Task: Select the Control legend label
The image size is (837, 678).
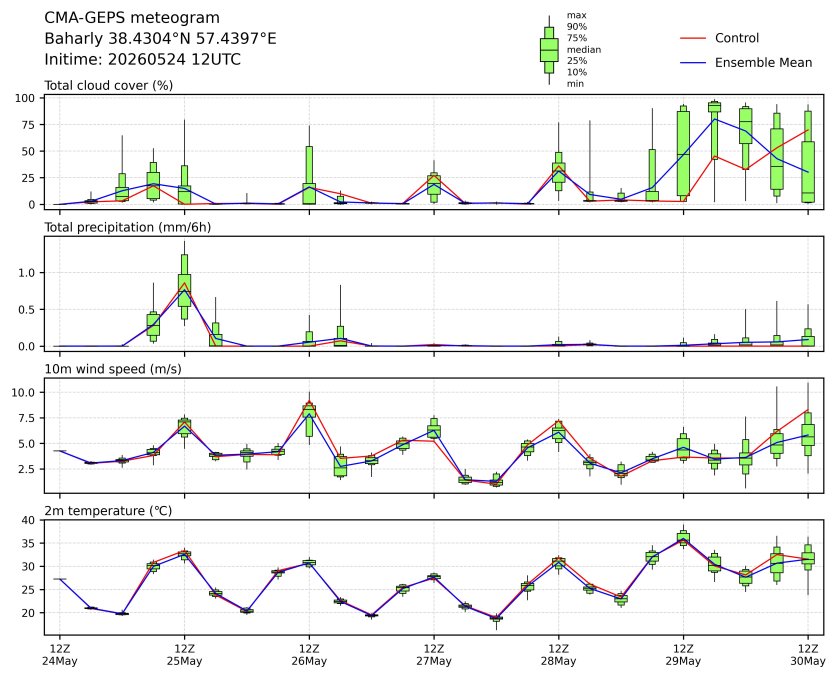Action: point(737,38)
